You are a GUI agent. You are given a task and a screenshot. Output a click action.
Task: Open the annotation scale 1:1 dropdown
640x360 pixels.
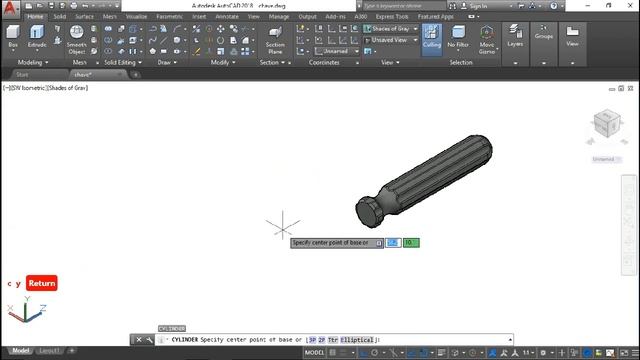[x=529, y=353]
